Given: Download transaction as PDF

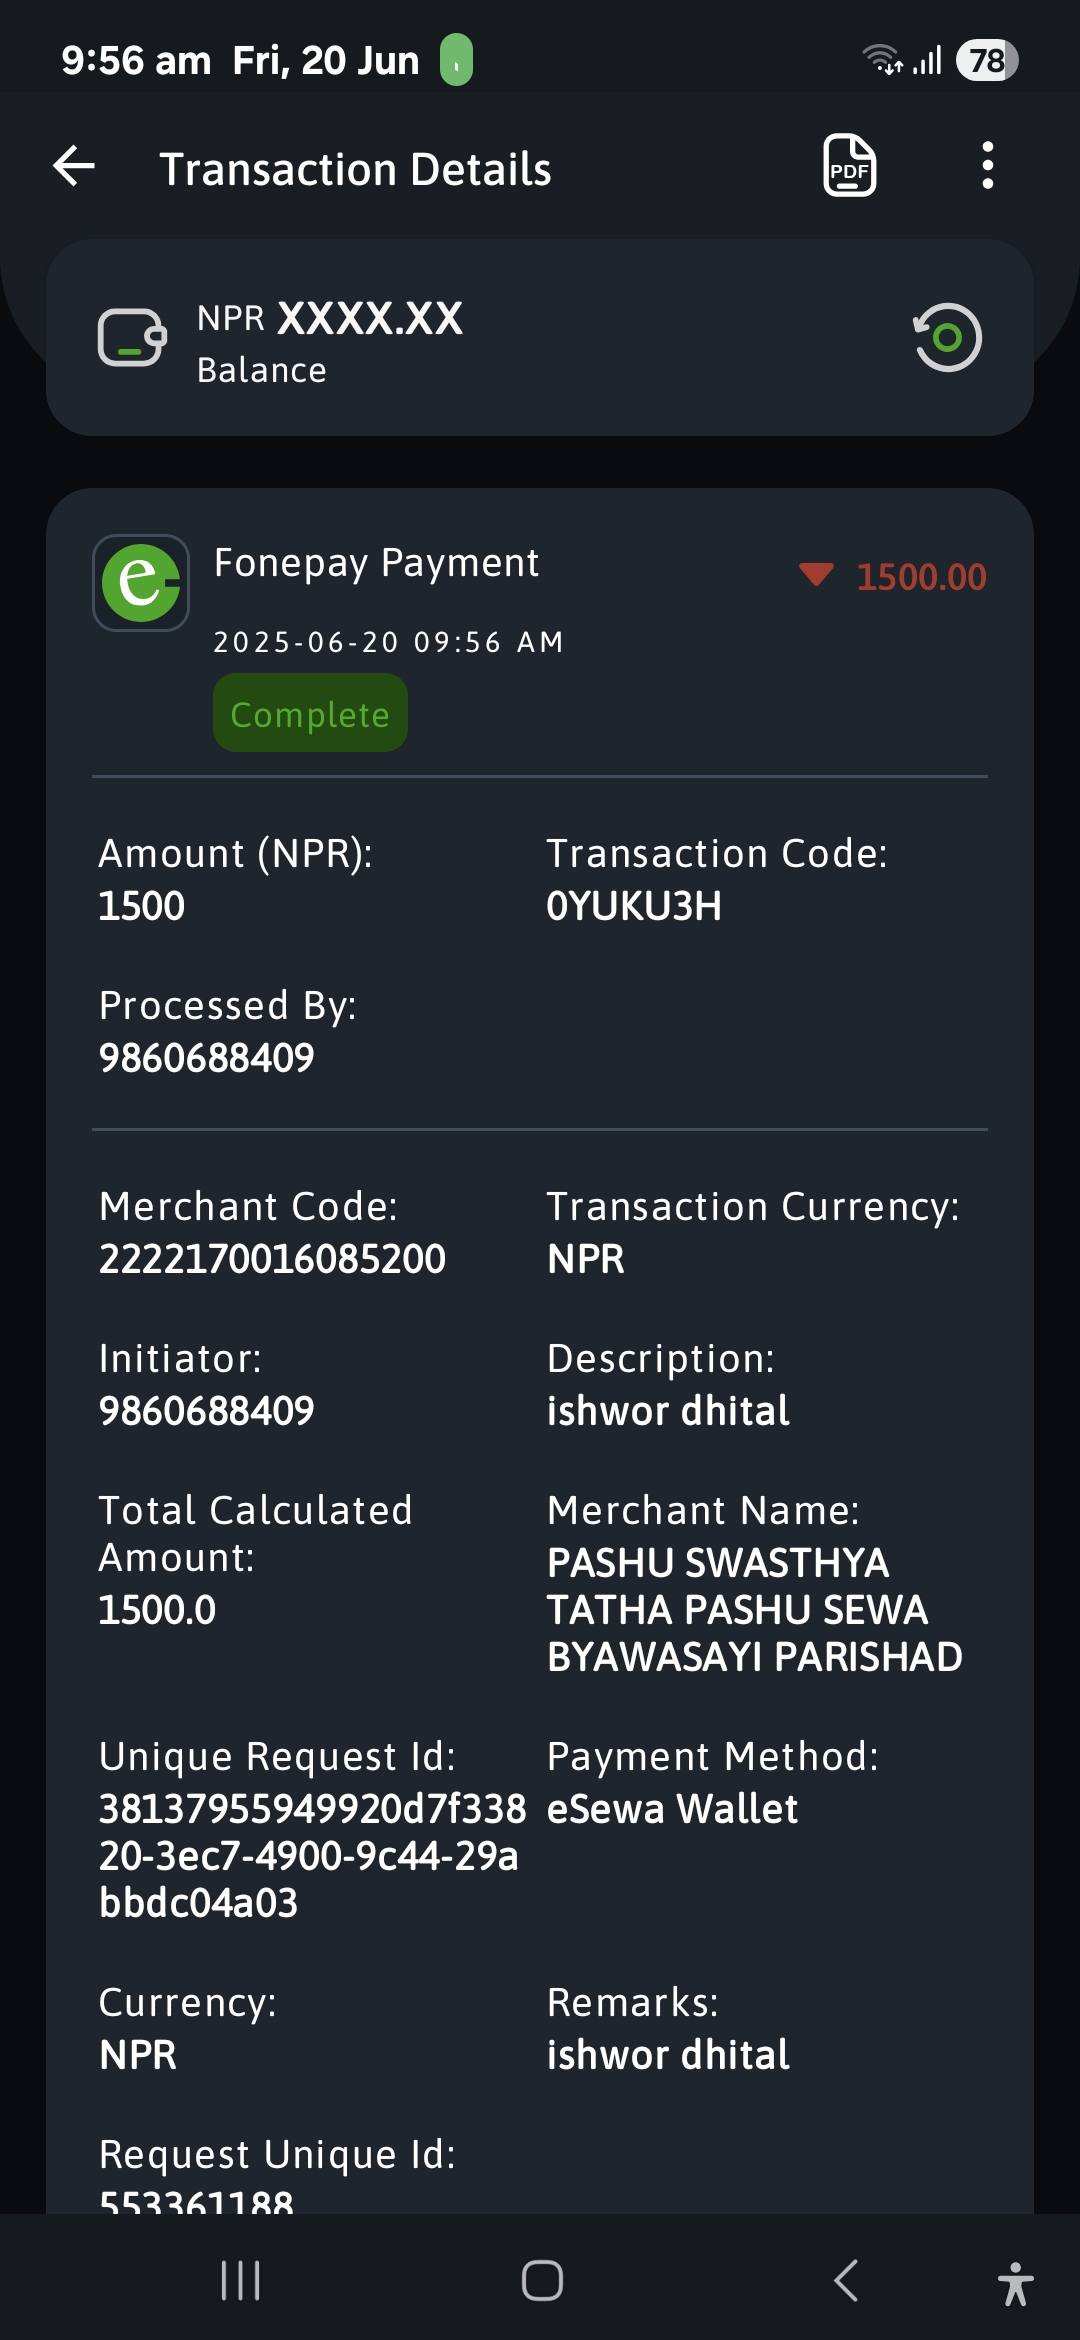Looking at the screenshot, I should point(849,165).
